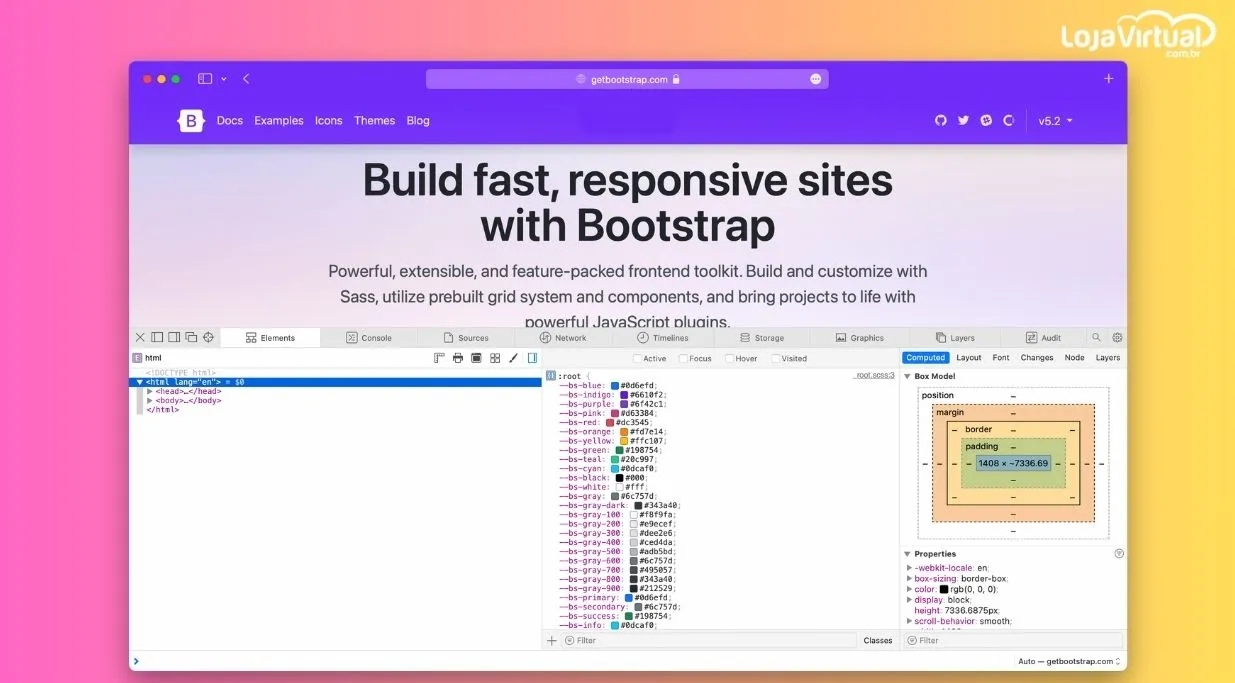Search the inspector with the magnifier icon
Viewport: 1235px width, 683px height.
click(1096, 338)
